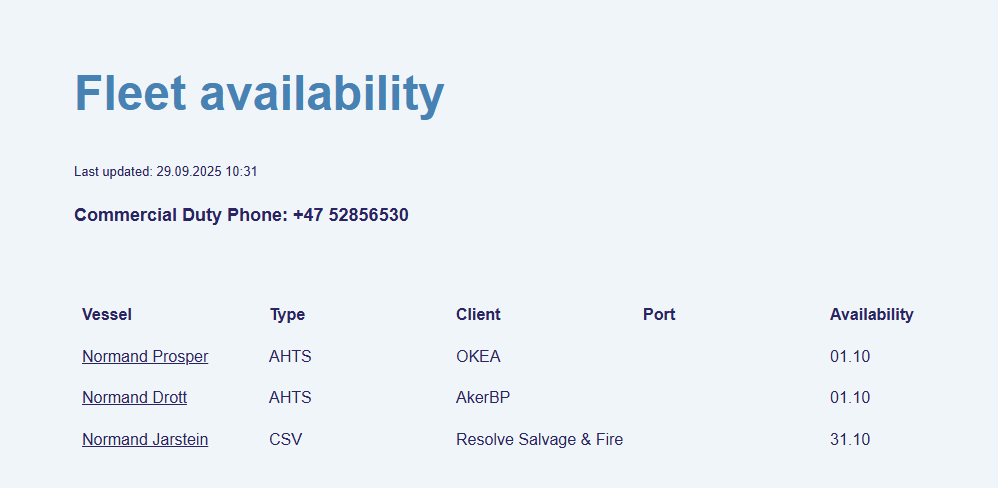Click the AHTS type in Normand Drott row
998x488 pixels.
click(x=290, y=397)
